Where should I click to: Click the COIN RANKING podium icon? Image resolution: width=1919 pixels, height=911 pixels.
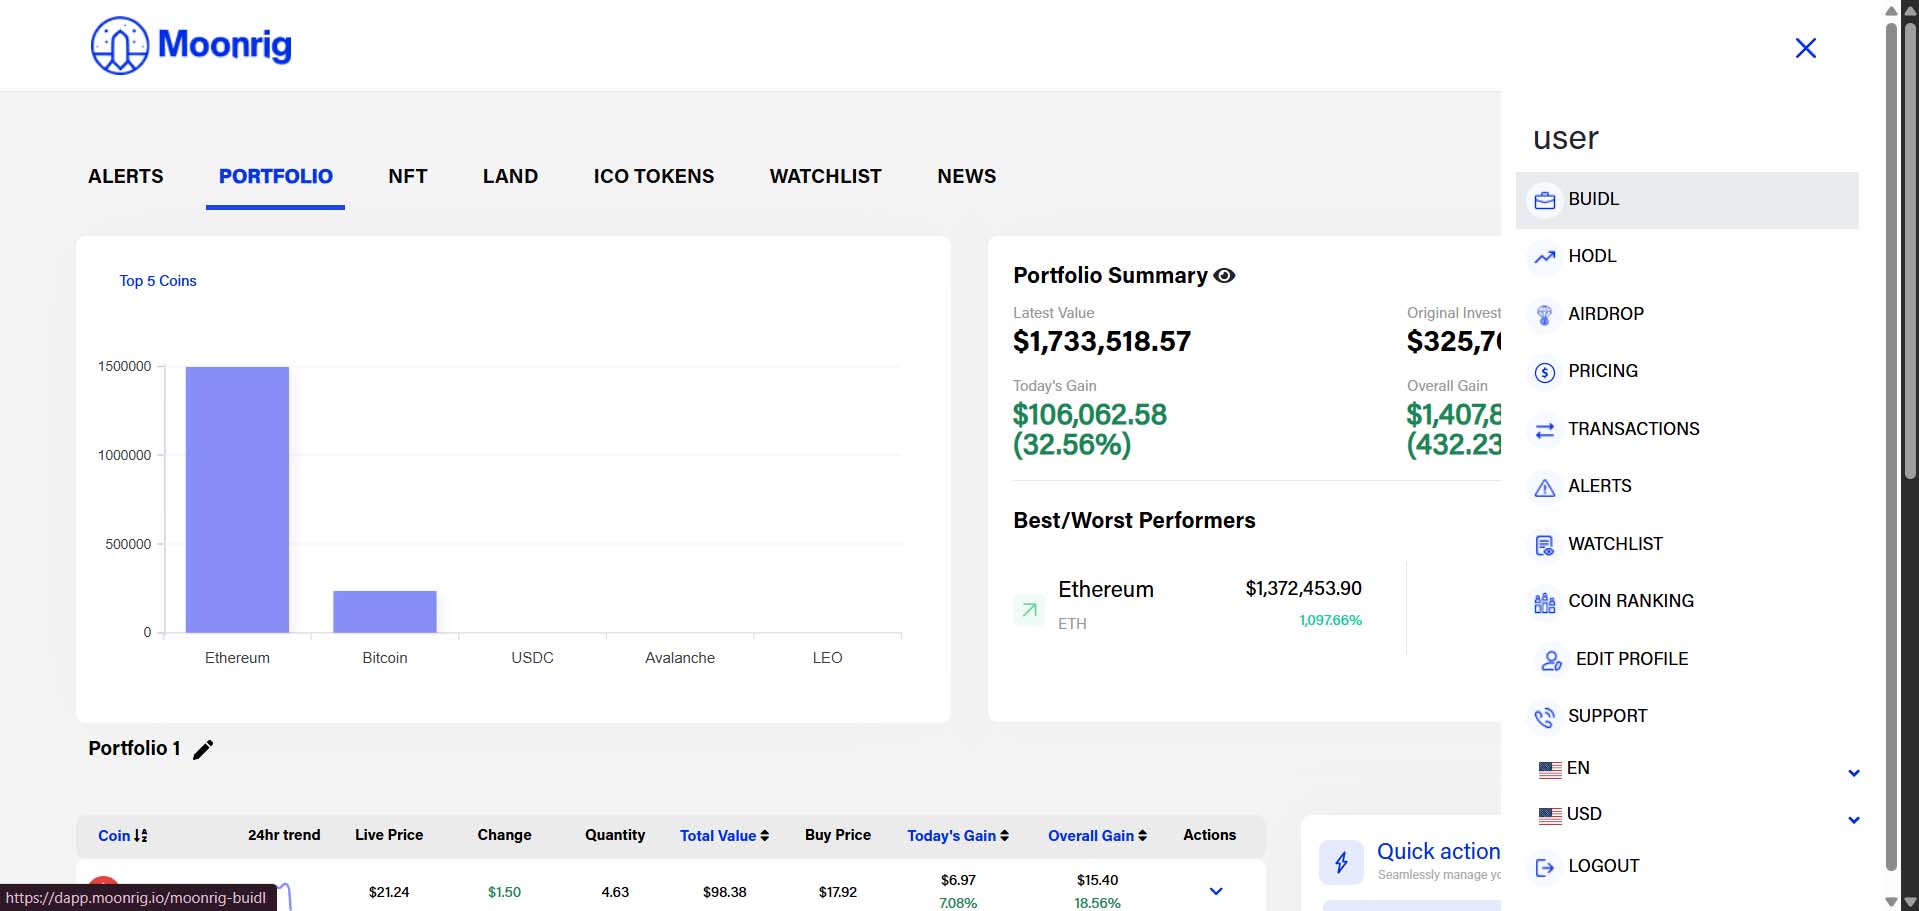tap(1545, 602)
